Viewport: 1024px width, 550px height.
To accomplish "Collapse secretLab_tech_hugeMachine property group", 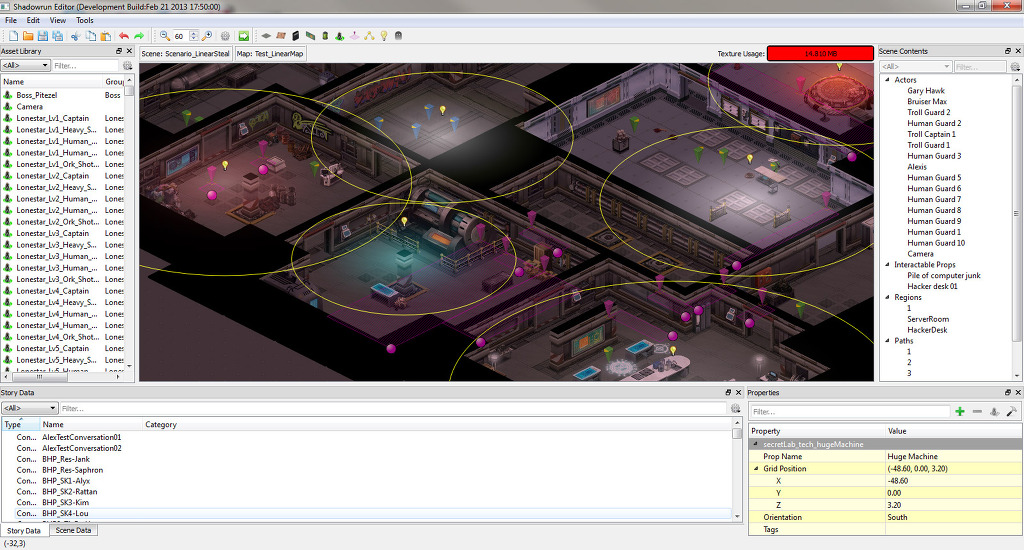I will (756, 444).
